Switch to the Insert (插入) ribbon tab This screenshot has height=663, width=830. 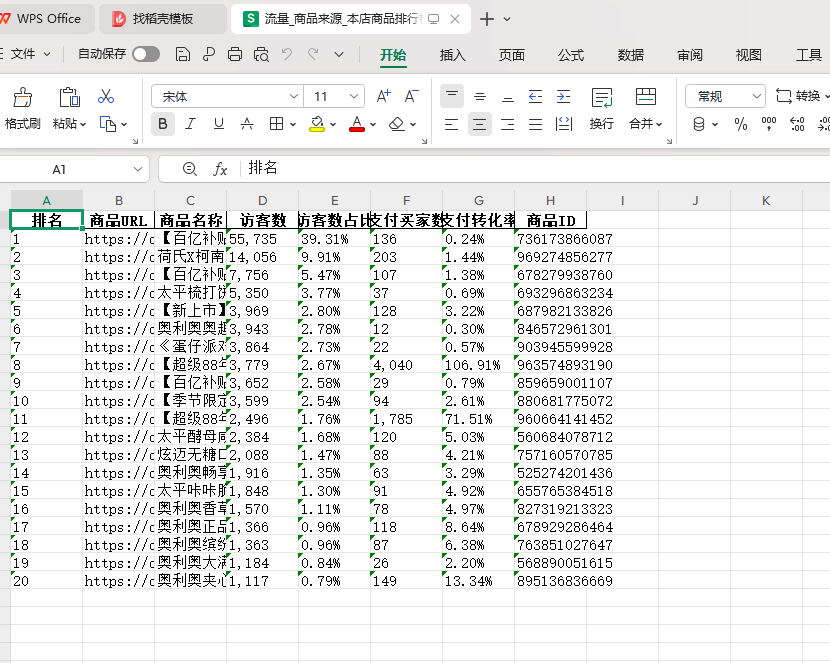[x=453, y=55]
